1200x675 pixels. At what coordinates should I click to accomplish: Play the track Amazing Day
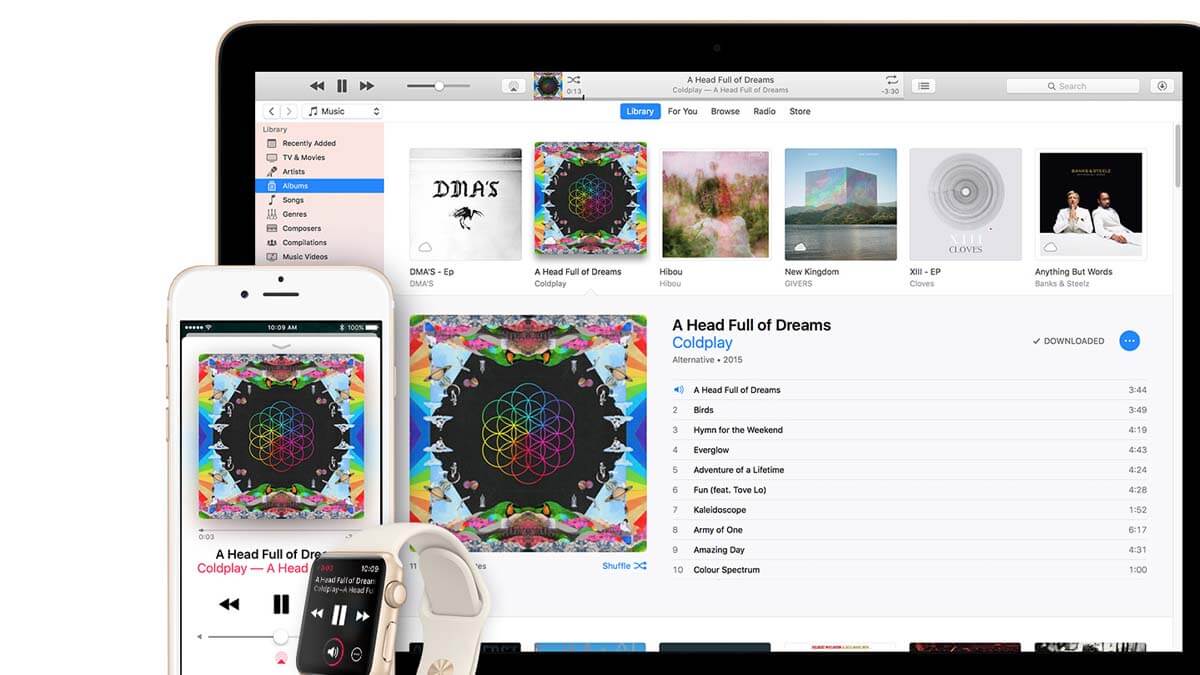[909, 550]
